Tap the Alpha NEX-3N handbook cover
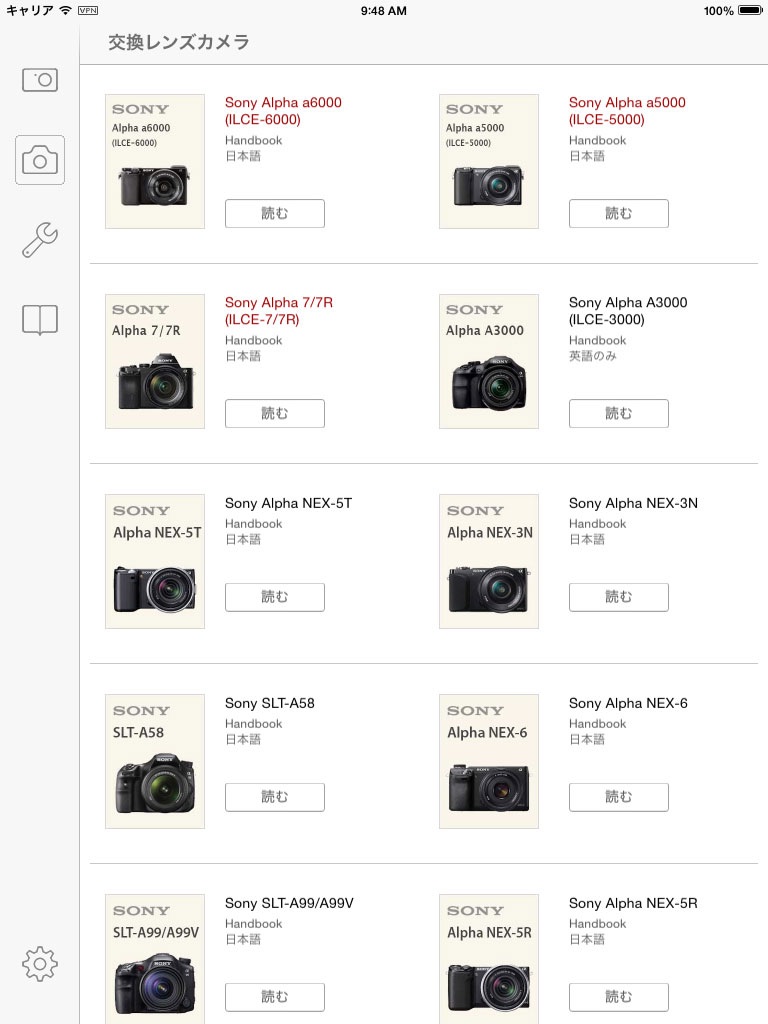The image size is (768, 1024). [489, 561]
